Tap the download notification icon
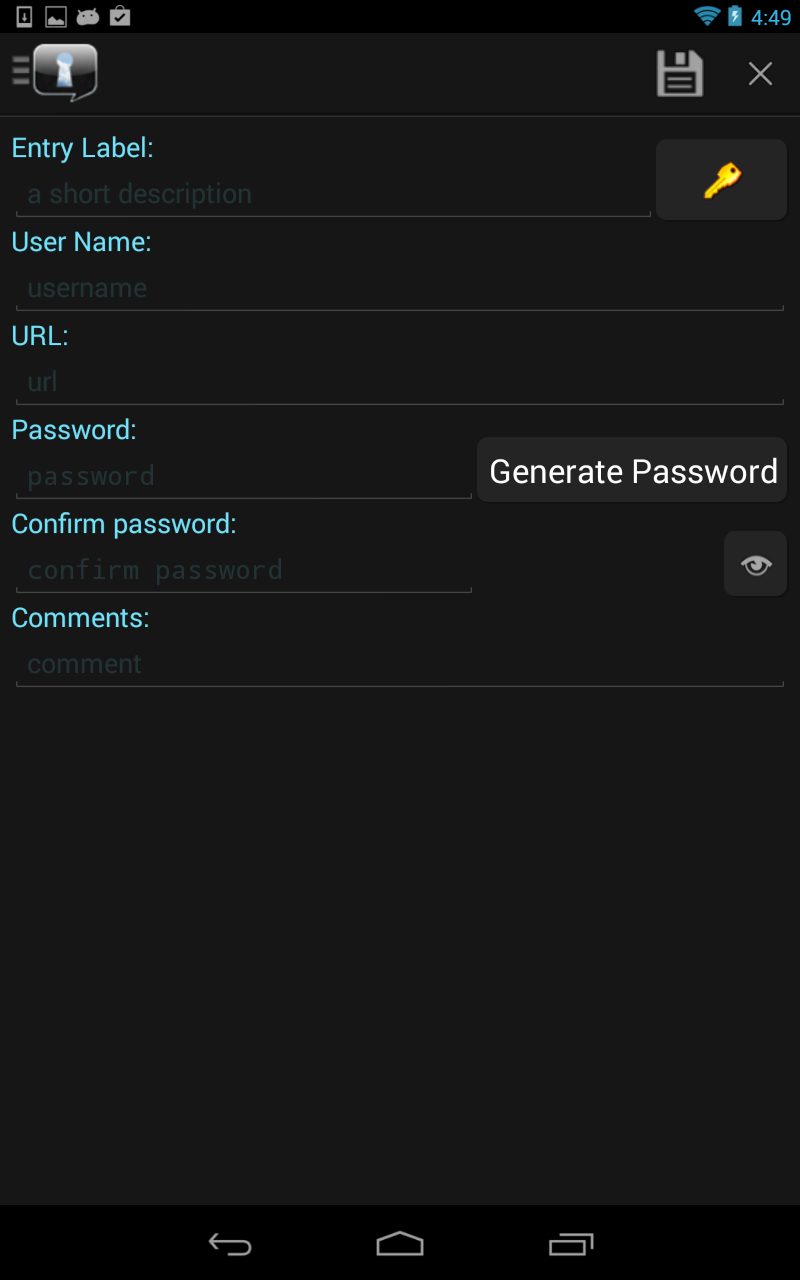The height and width of the screenshot is (1280, 800). point(25,16)
